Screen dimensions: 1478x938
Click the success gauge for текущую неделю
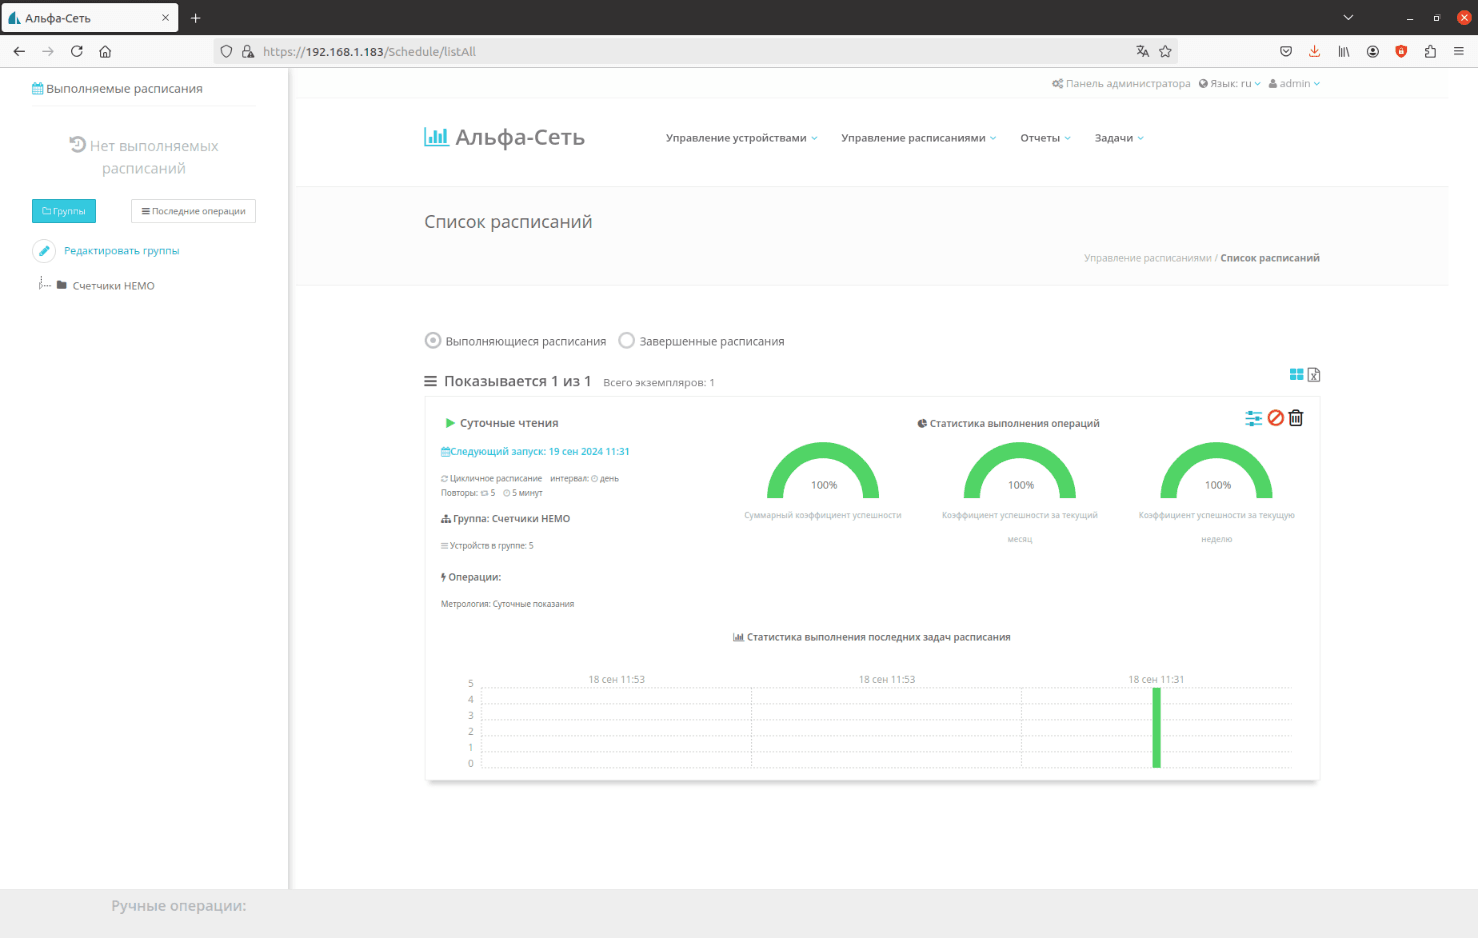[x=1217, y=471]
